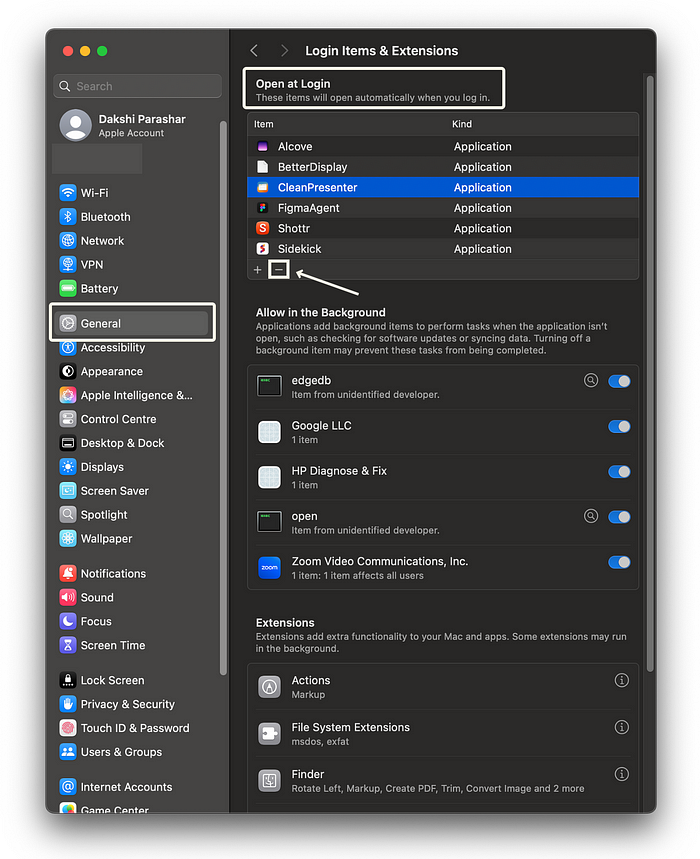Open File System Extensions row
Image resolution: width=700 pixels, height=859 pixels.
(x=443, y=734)
